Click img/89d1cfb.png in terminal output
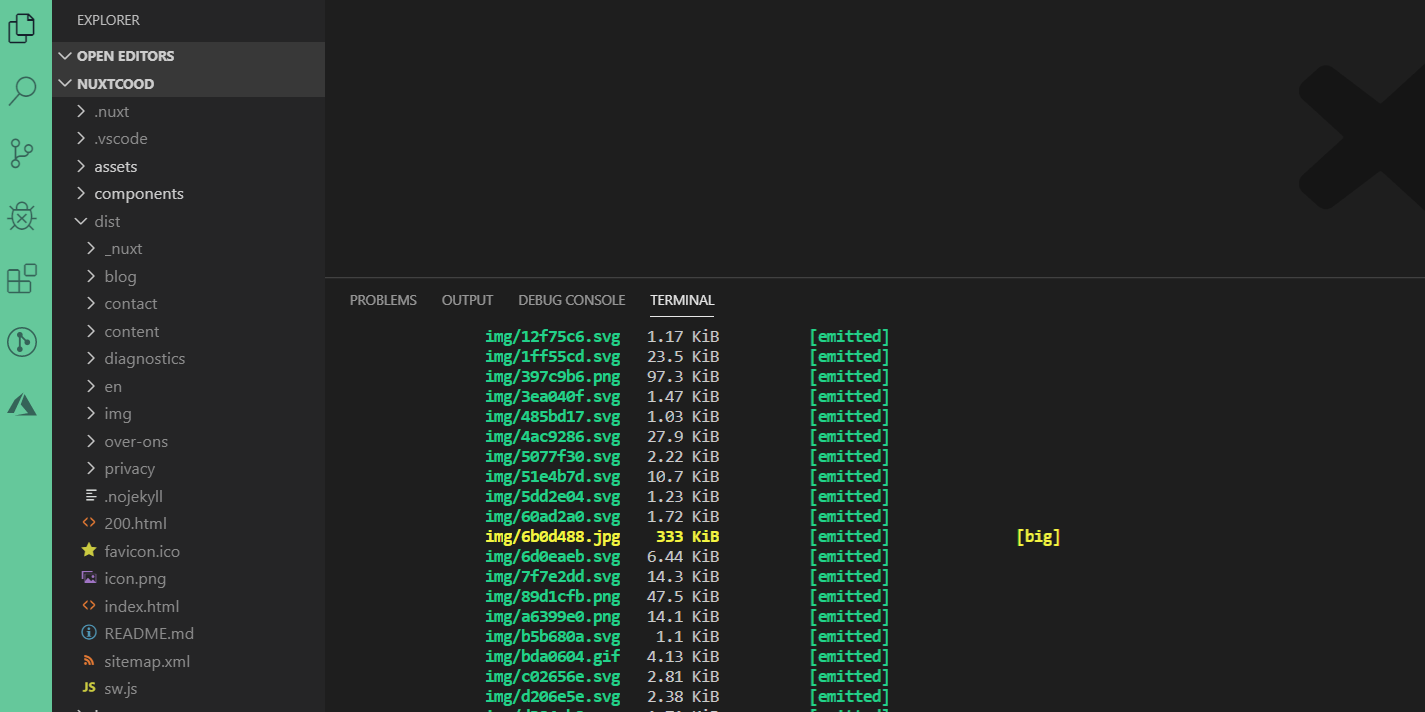Viewport: 1425px width, 712px height. 552,597
